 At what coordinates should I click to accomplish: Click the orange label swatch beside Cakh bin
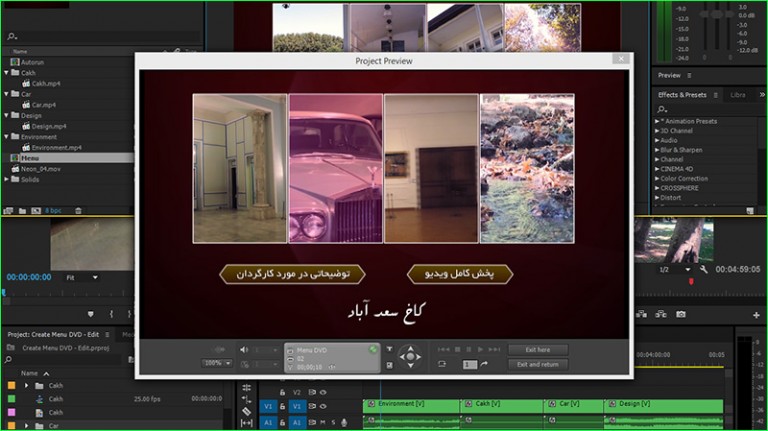(11, 386)
